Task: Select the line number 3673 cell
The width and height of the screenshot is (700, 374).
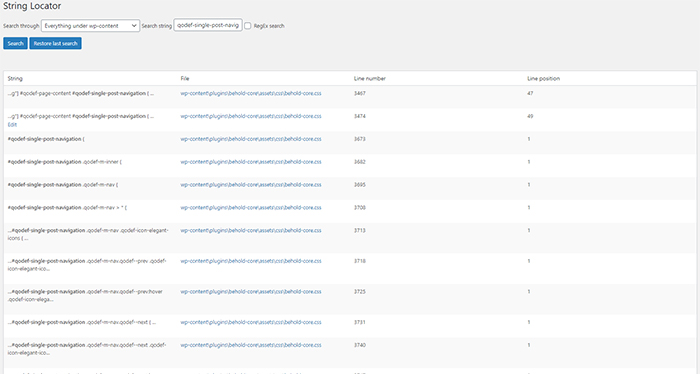Action: coord(360,139)
